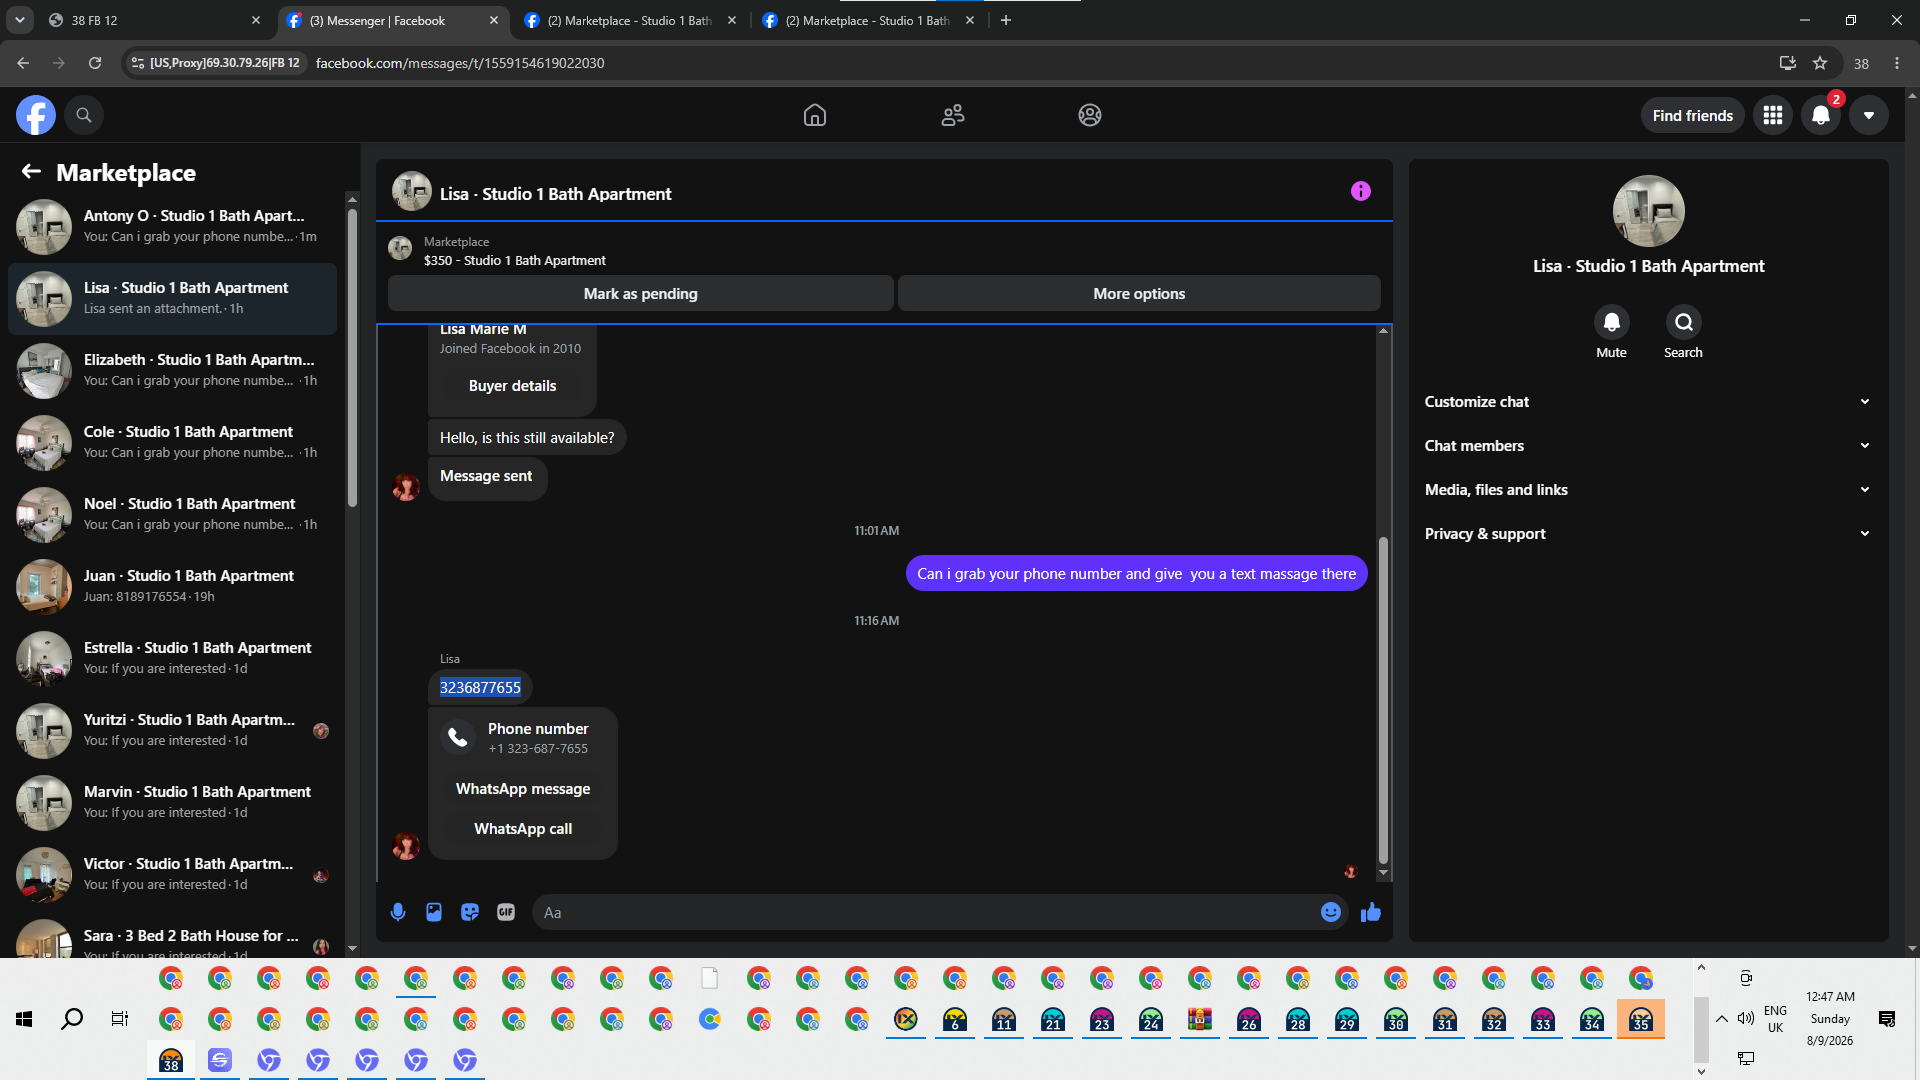The height and width of the screenshot is (1080, 1920).
Task: Open the Windows Start menu
Action: (24, 1019)
